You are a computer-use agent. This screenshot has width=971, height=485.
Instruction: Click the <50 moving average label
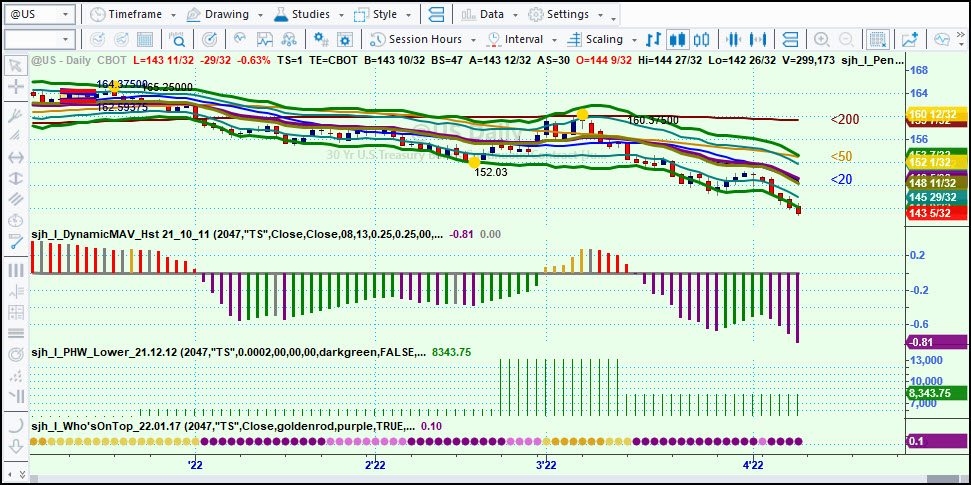[842, 156]
